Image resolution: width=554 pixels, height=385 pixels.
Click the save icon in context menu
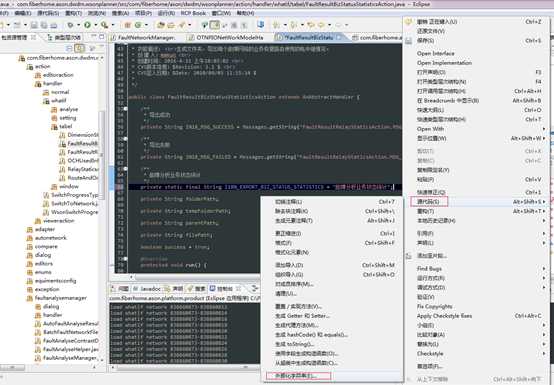click(x=409, y=41)
